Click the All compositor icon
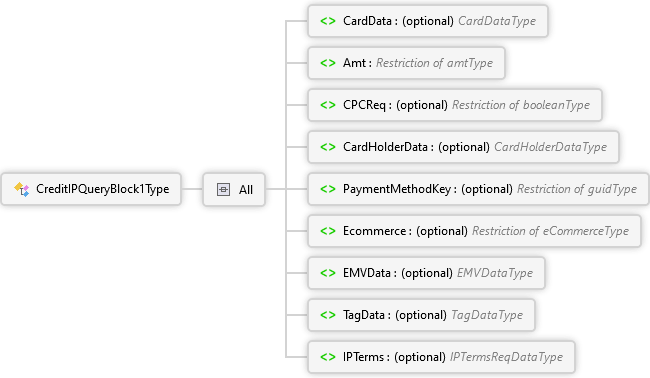The height and width of the screenshot is (378, 650). 223,189
